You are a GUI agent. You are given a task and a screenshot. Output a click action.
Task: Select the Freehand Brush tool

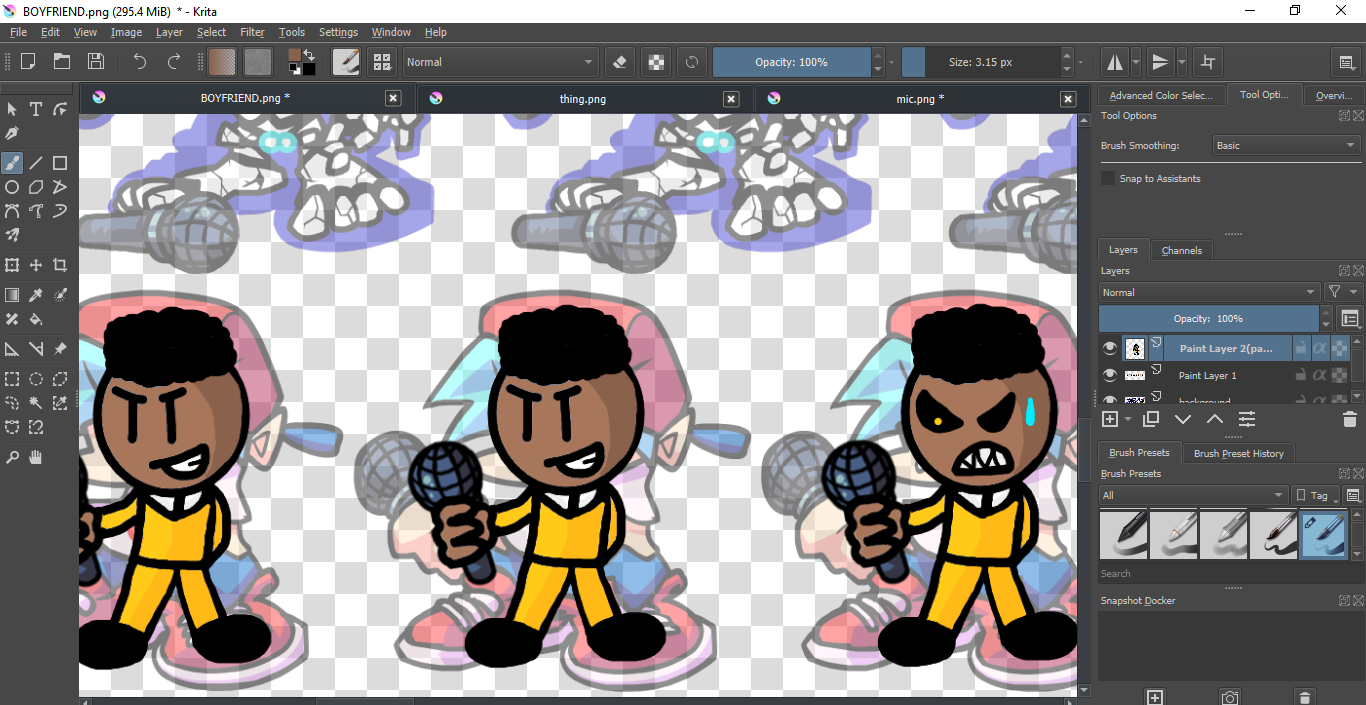coord(12,162)
